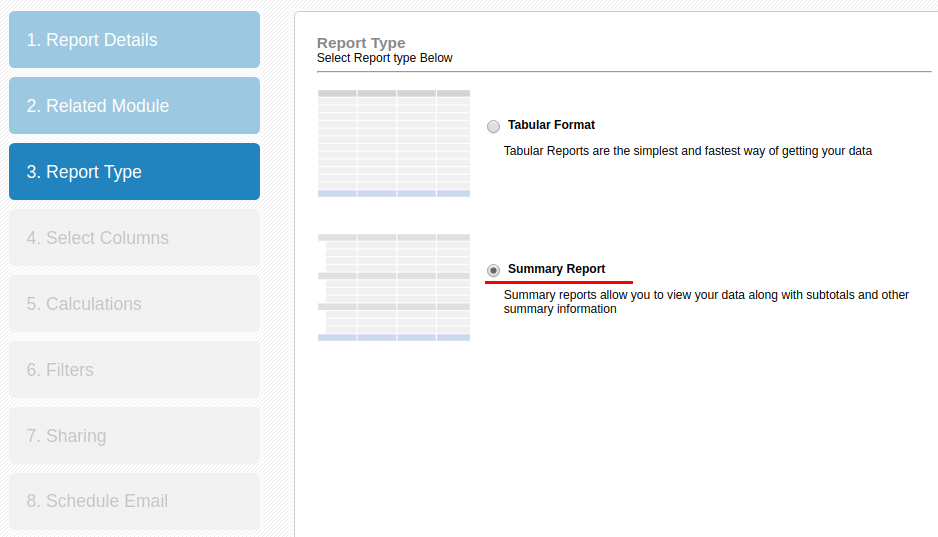Viewport: 938px width, 537px height.
Task: Click the Tabular Format preview thumbnail
Action: point(393,143)
